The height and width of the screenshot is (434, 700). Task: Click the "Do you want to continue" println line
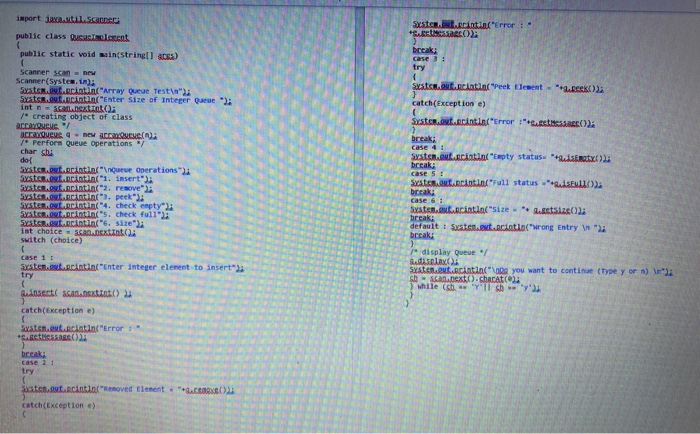pos(541,271)
